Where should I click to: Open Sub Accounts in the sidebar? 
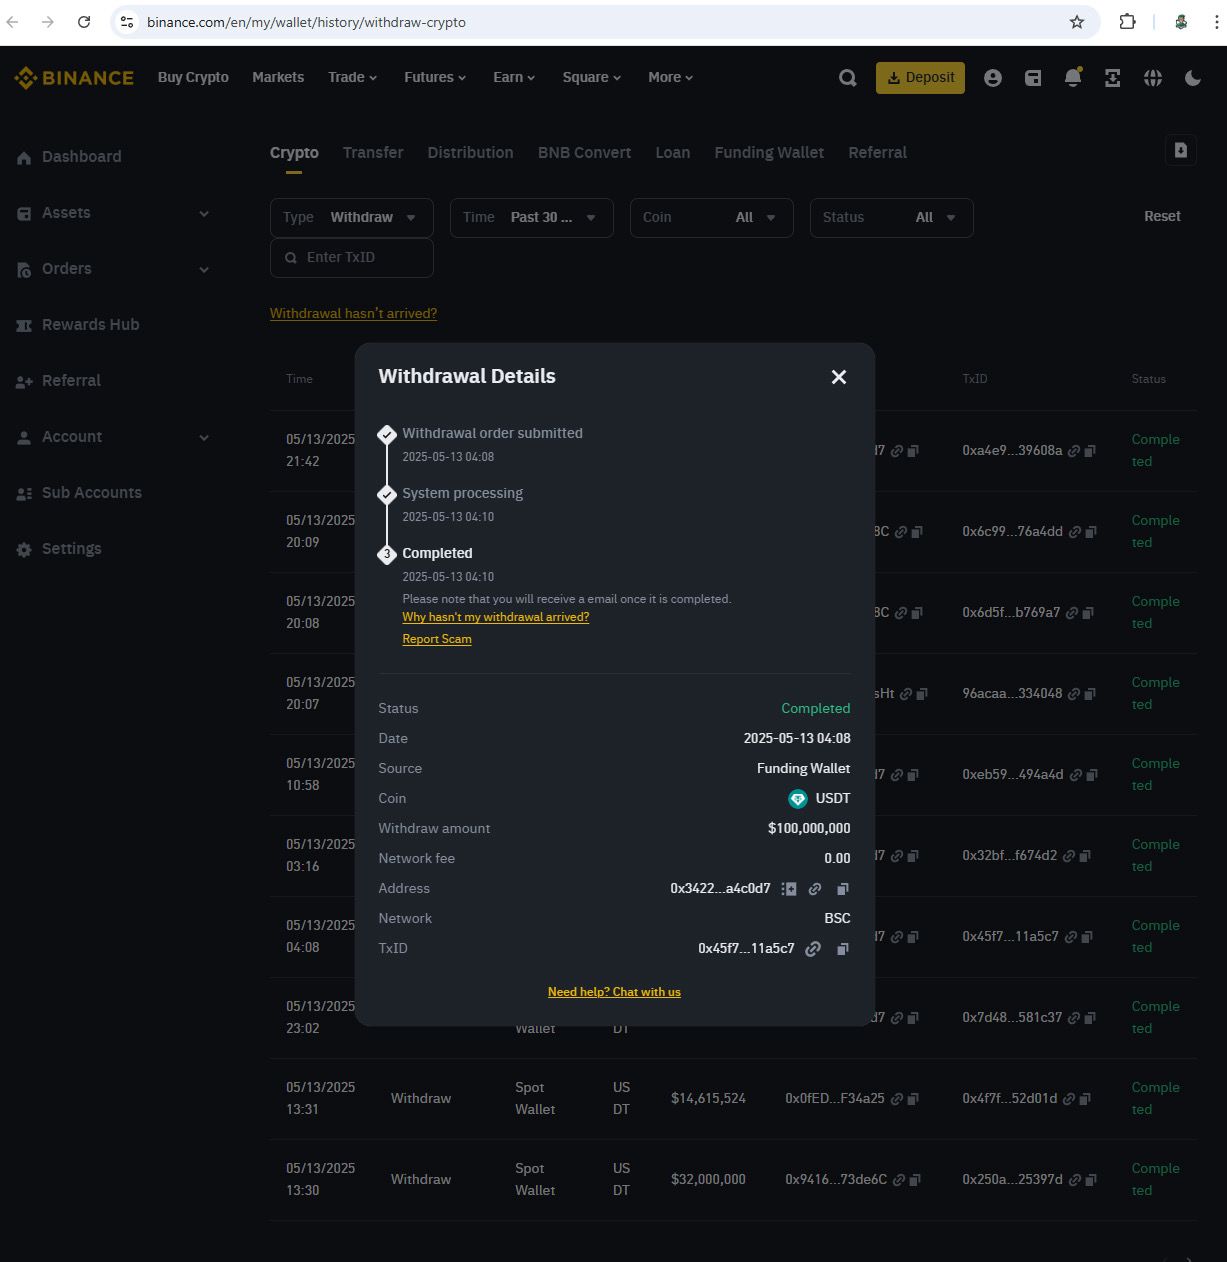pyautogui.click(x=79, y=493)
